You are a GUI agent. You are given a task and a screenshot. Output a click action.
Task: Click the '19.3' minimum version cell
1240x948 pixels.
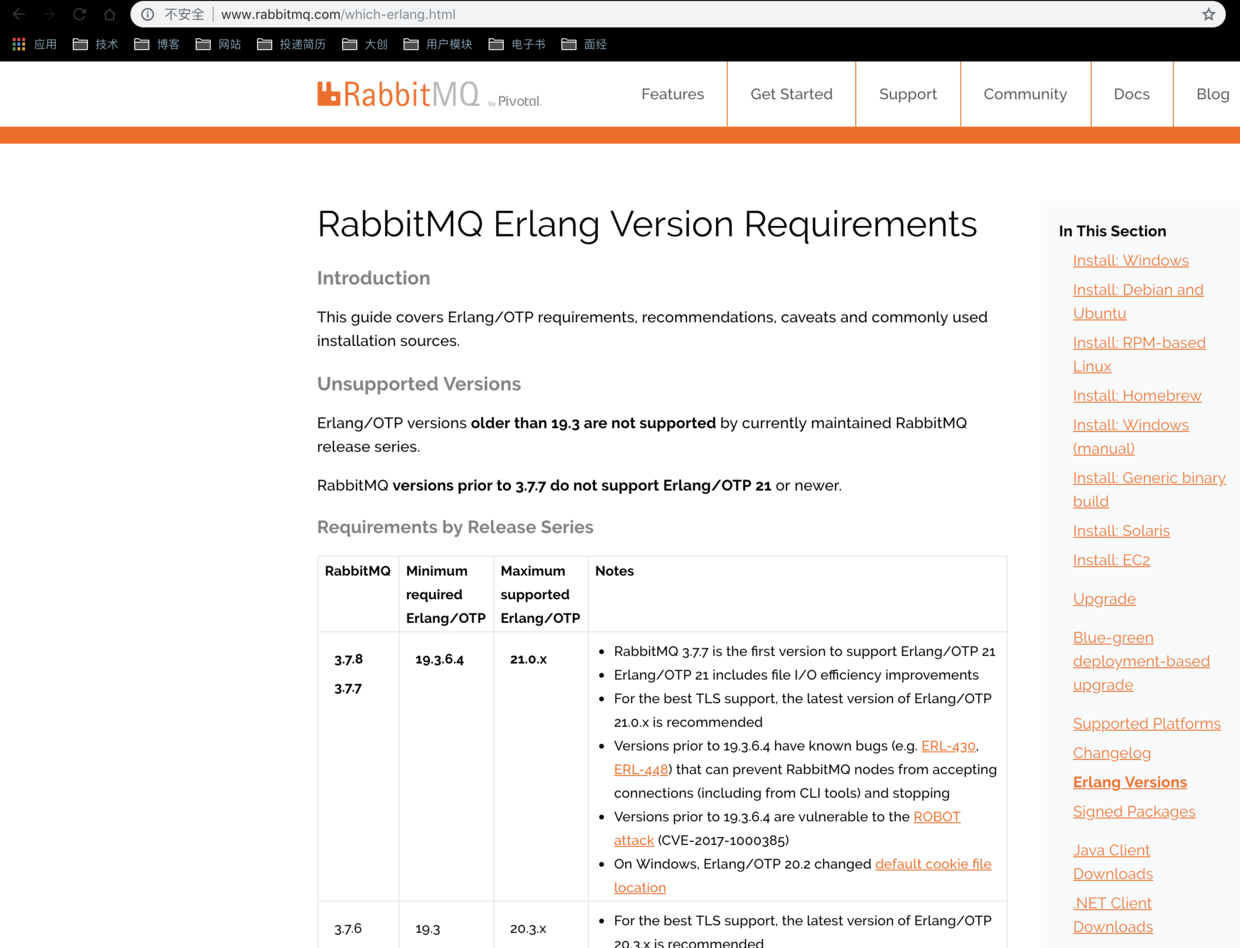coord(428,928)
